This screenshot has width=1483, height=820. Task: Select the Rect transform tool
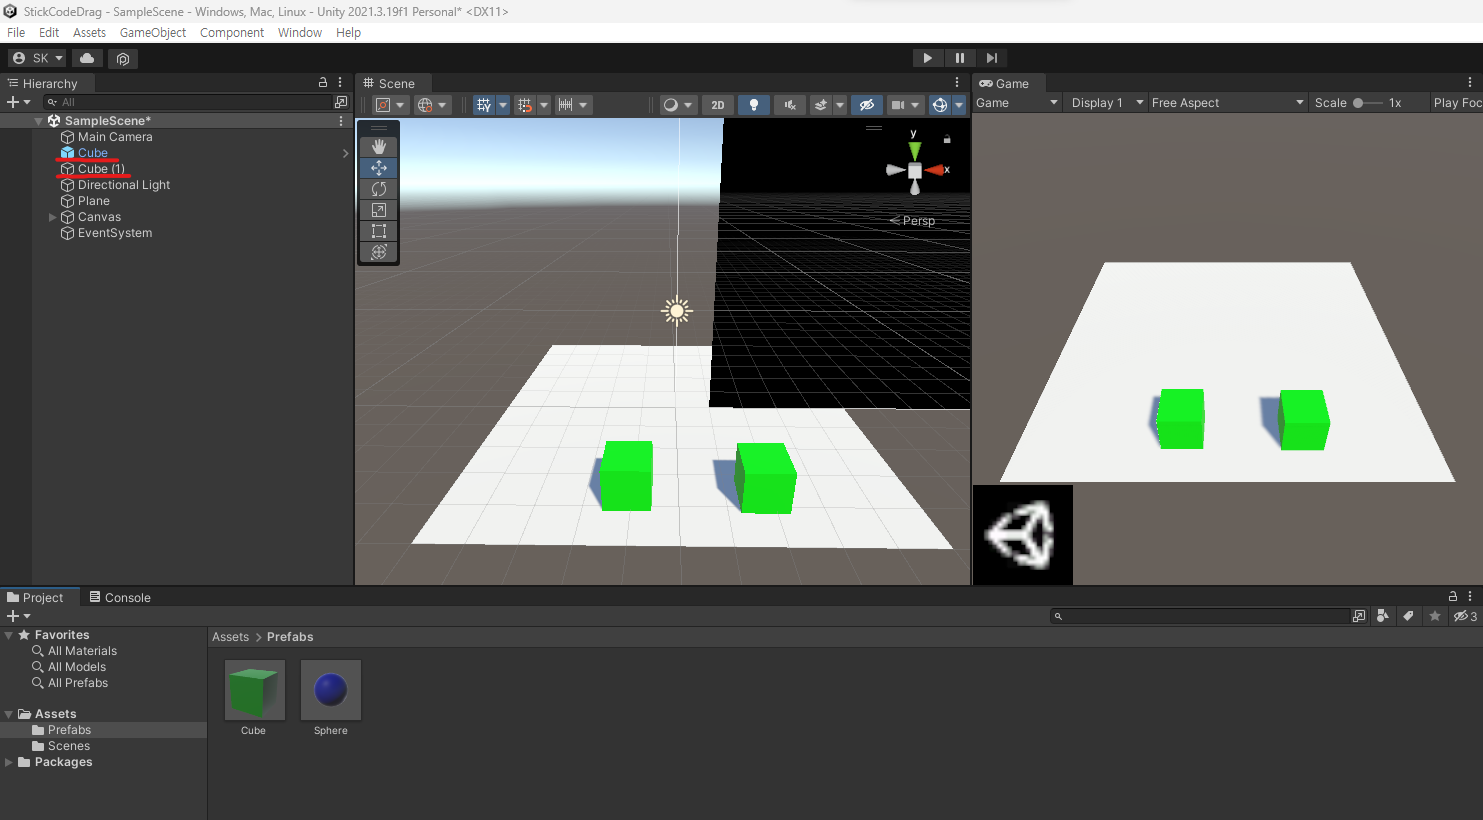[379, 231]
